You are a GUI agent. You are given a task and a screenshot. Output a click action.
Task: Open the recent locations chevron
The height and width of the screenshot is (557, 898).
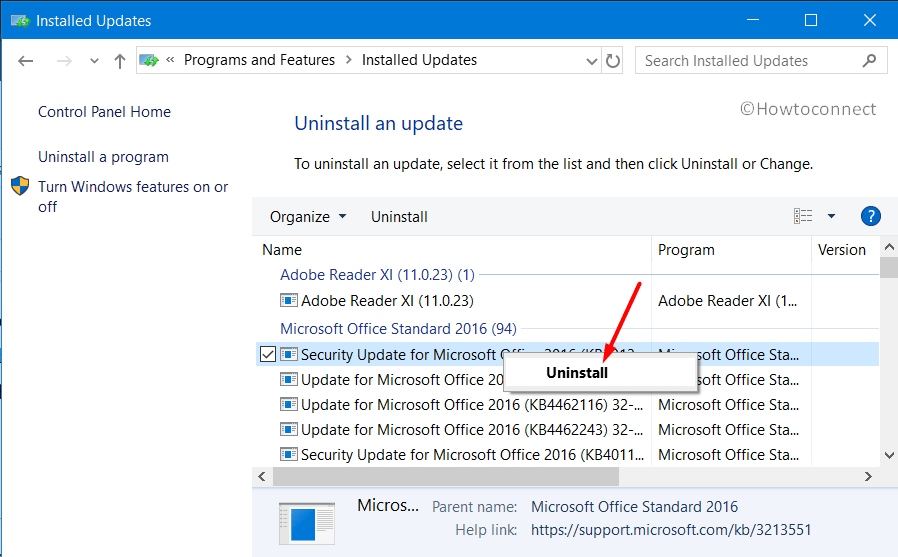point(94,61)
